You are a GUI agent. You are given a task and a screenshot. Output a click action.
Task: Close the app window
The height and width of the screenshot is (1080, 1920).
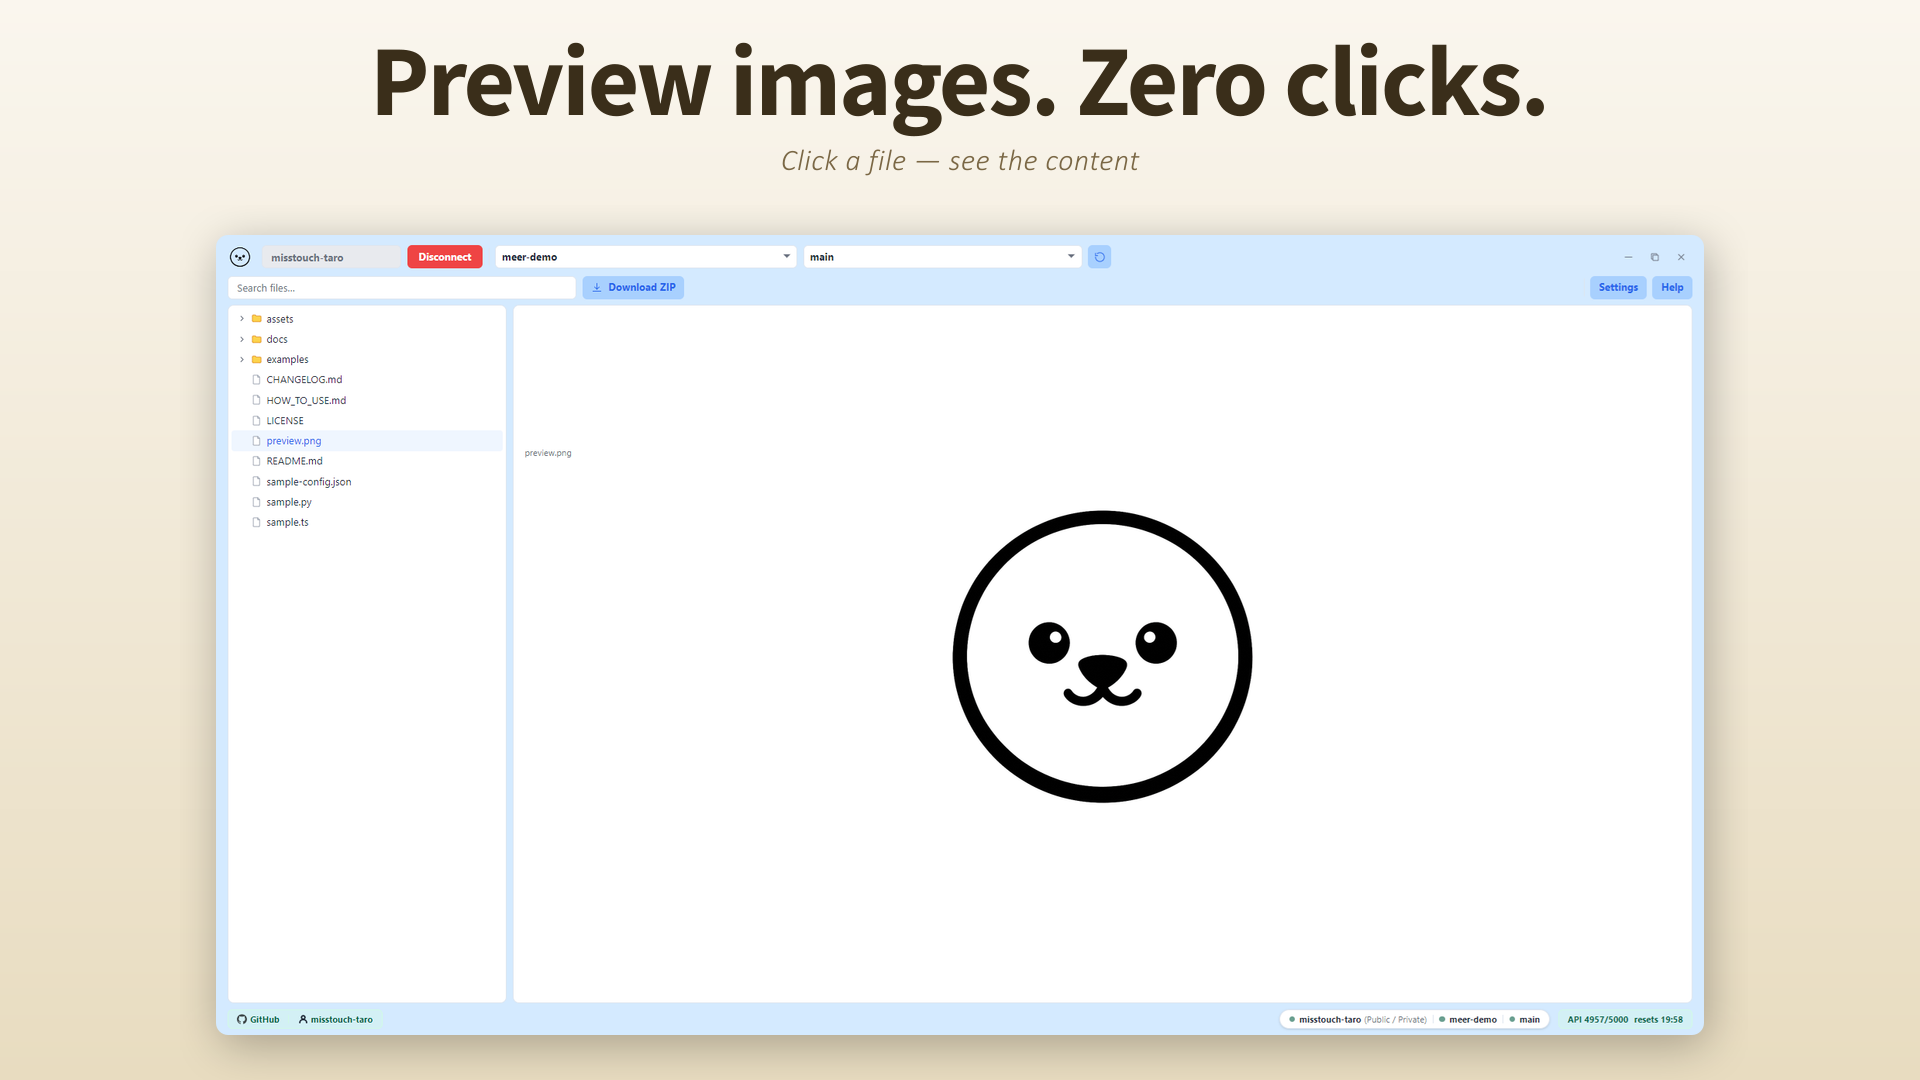coord(1681,257)
